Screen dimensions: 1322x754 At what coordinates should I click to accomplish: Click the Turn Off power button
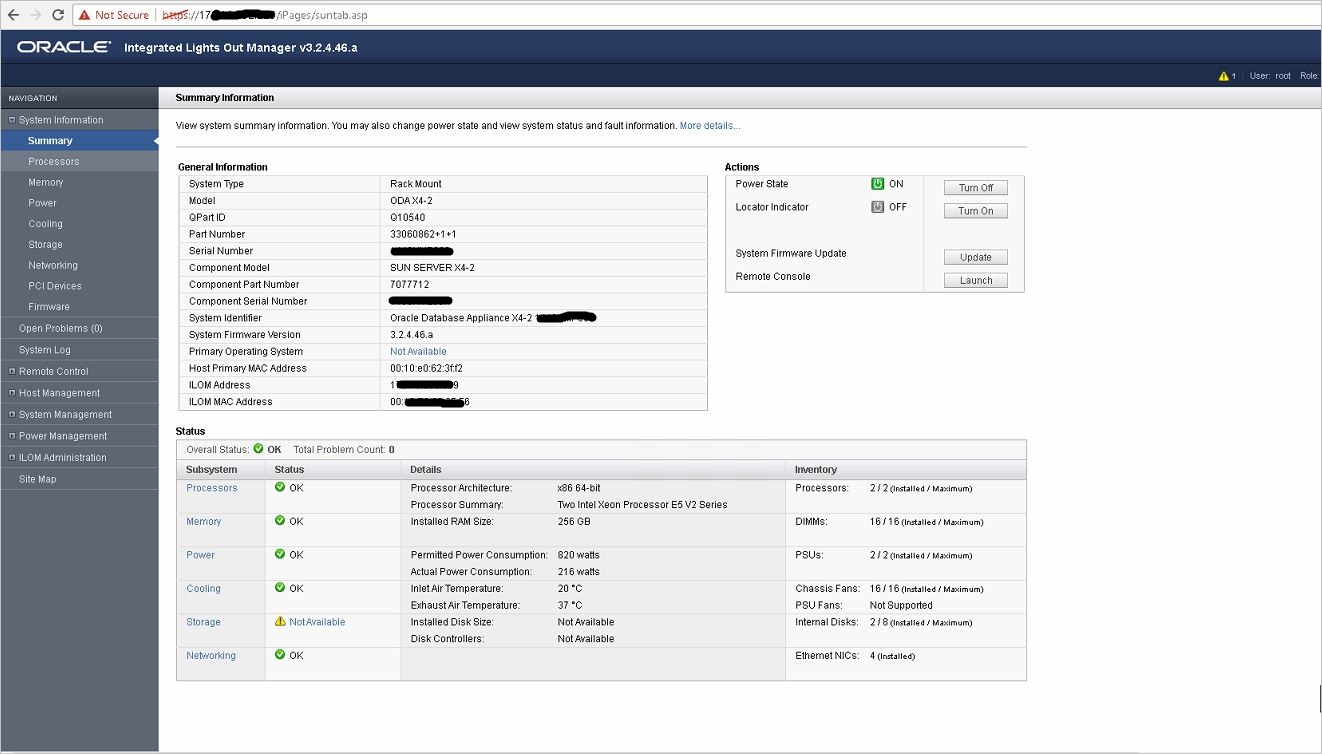coord(976,188)
